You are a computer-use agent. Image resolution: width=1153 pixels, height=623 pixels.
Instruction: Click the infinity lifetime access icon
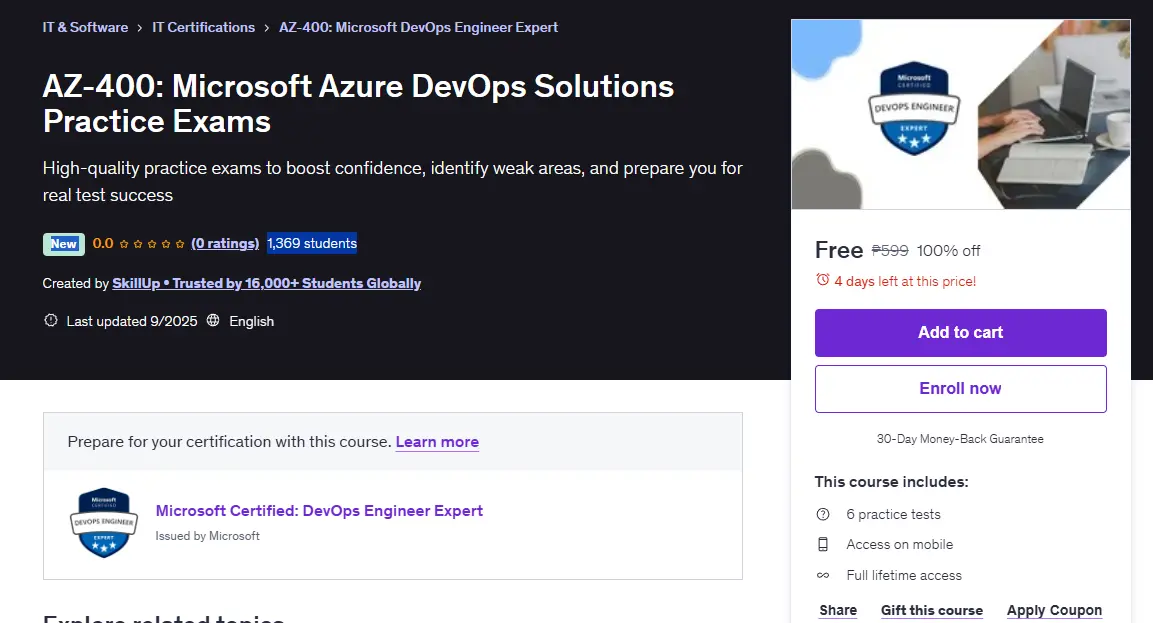pos(823,575)
